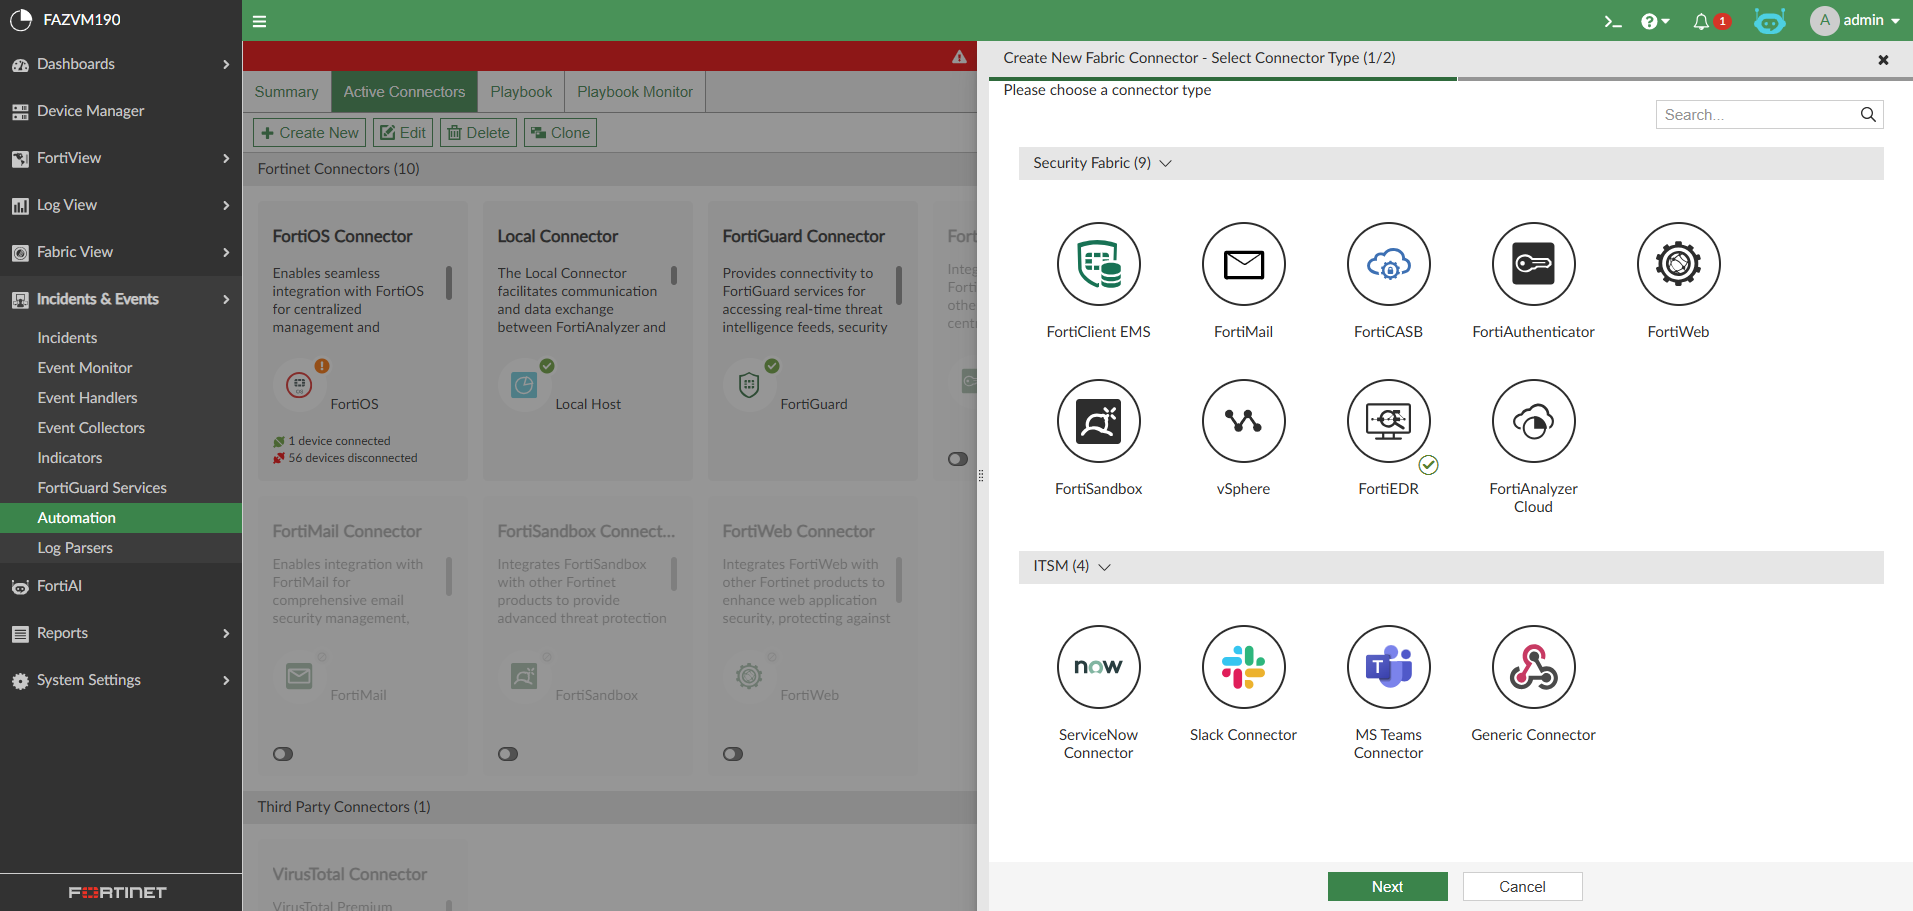Turn on the FortiWeb Connector toggle
1913x911 pixels.
point(733,754)
